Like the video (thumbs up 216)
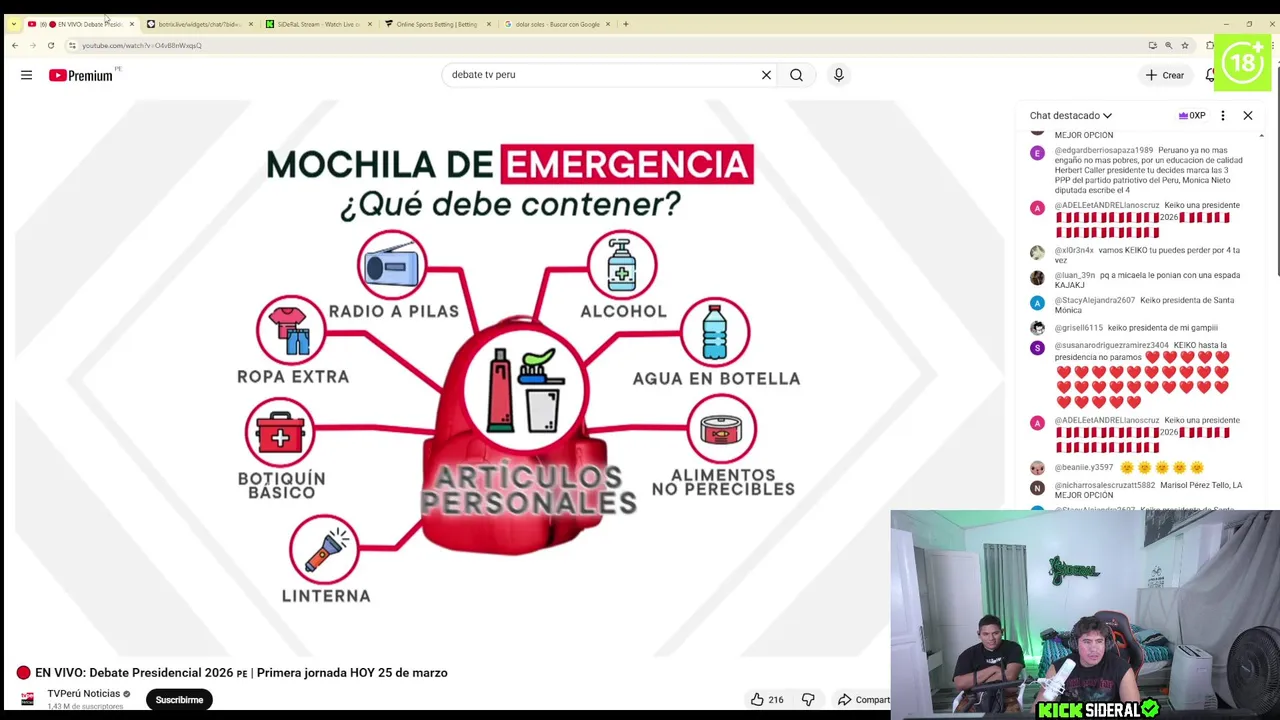The image size is (1280, 720). [766, 700]
